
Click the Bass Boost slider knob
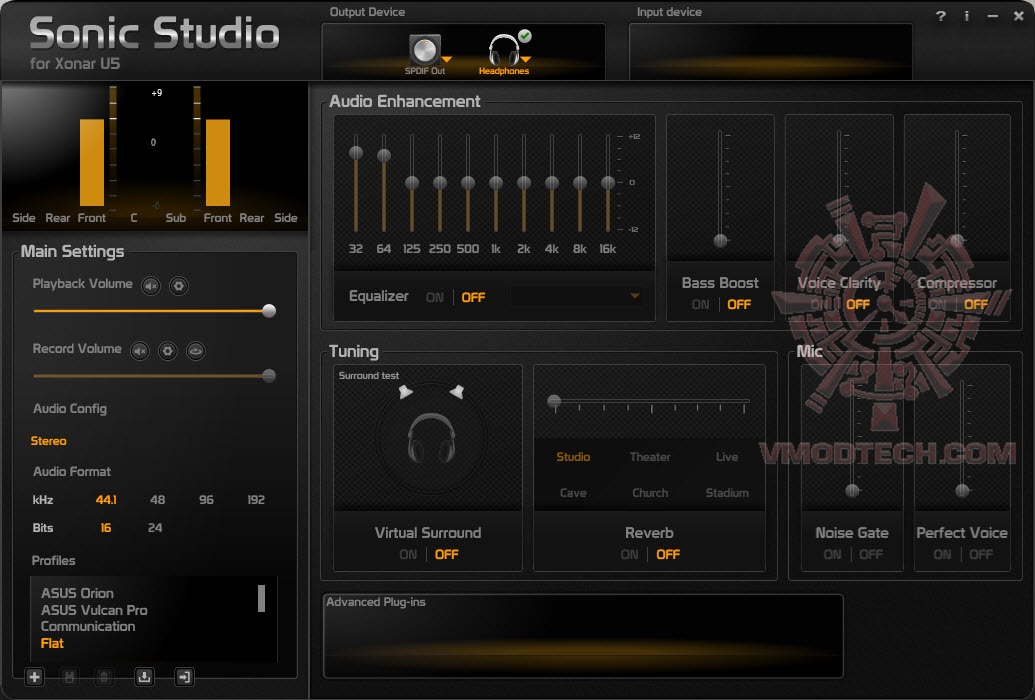tap(720, 240)
